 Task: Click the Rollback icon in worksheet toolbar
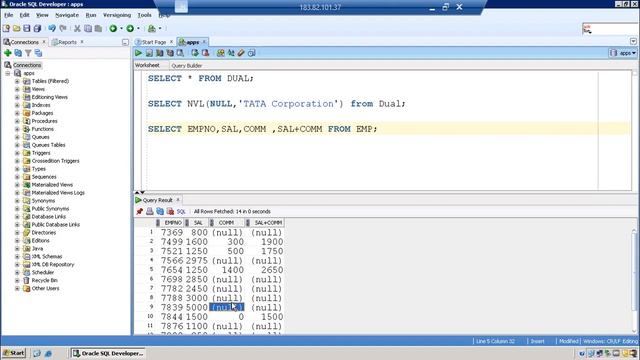(205, 53)
